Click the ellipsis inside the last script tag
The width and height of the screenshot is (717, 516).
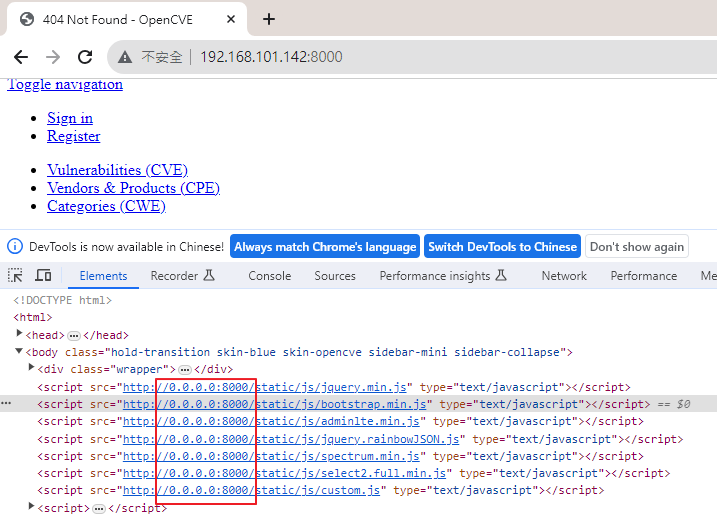pyautogui.click(x=99, y=509)
